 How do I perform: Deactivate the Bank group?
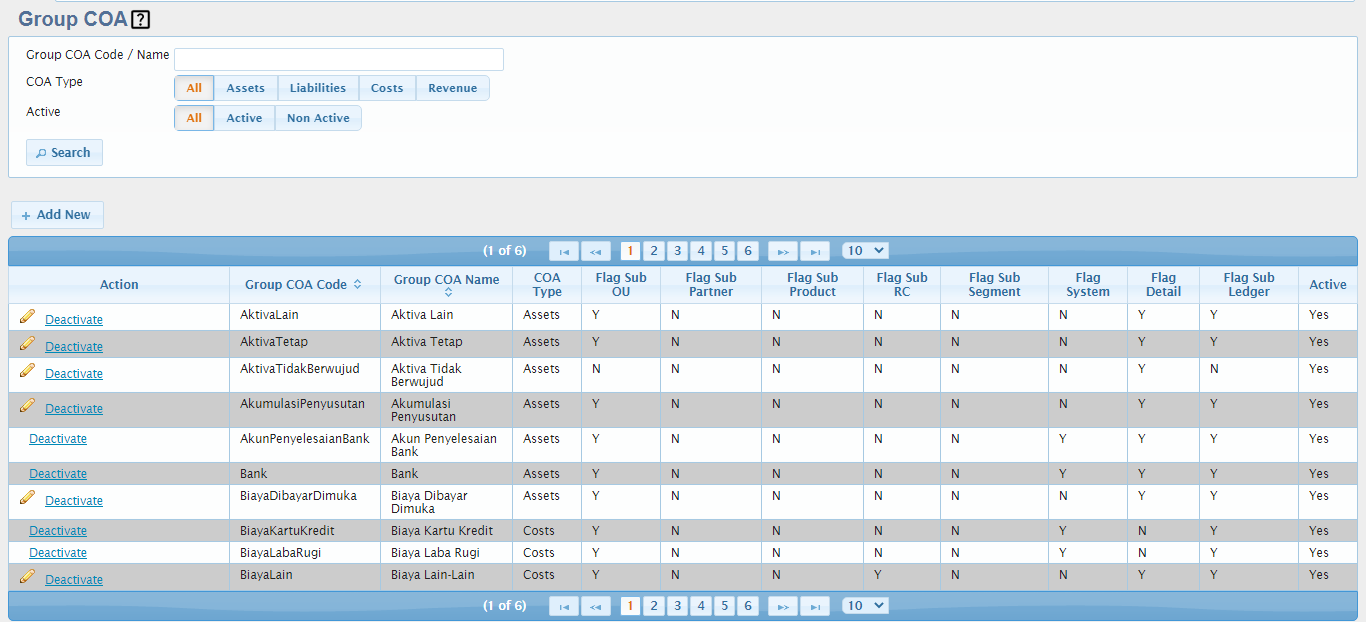coord(58,474)
